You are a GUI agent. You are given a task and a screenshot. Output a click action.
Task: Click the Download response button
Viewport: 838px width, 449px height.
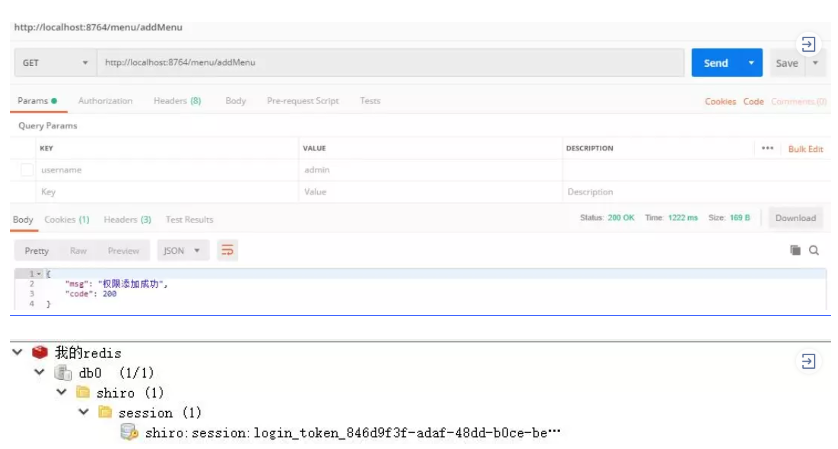tap(795, 218)
